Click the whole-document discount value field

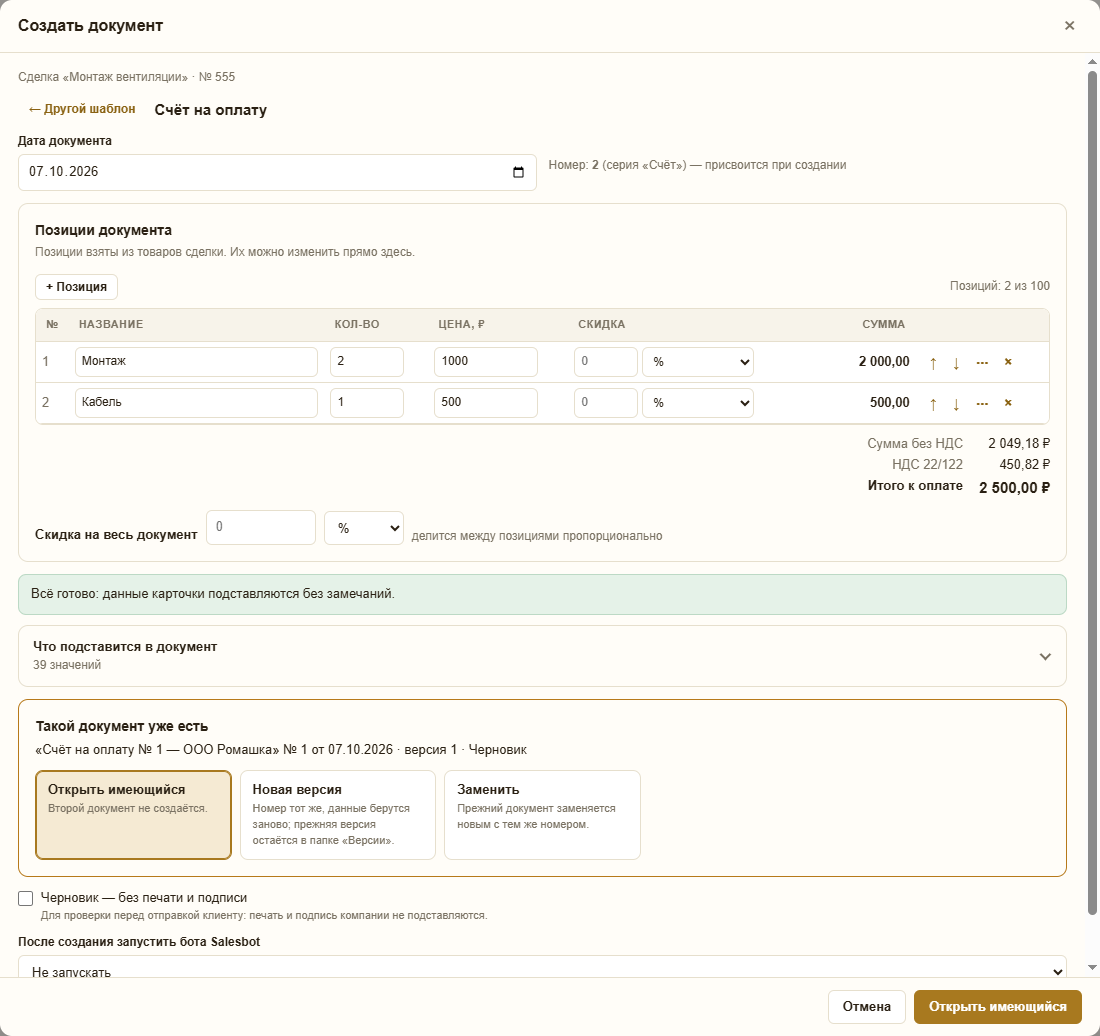coord(261,527)
